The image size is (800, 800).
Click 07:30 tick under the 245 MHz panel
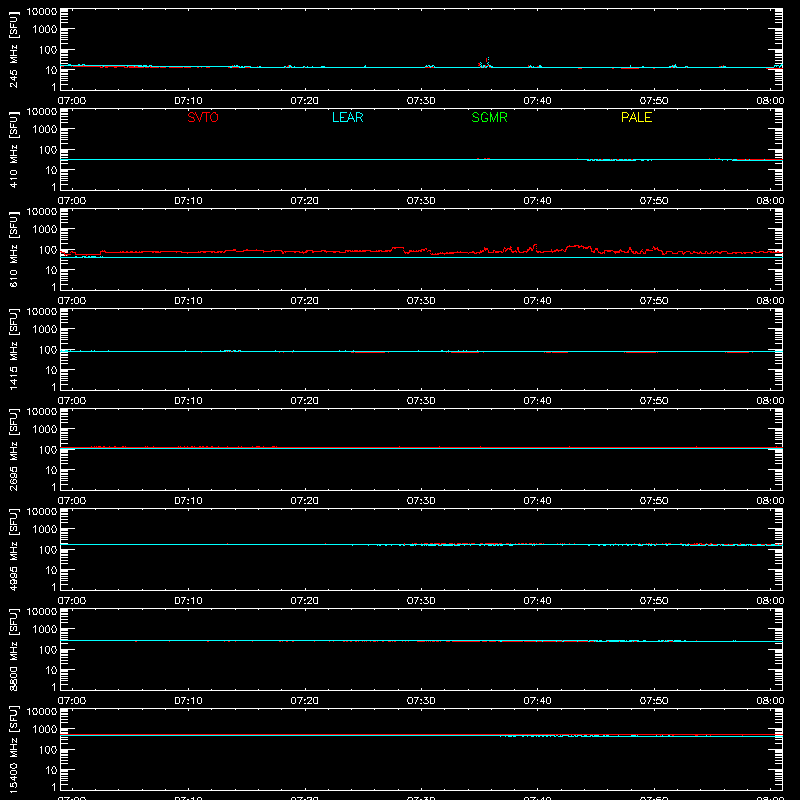coord(421,101)
